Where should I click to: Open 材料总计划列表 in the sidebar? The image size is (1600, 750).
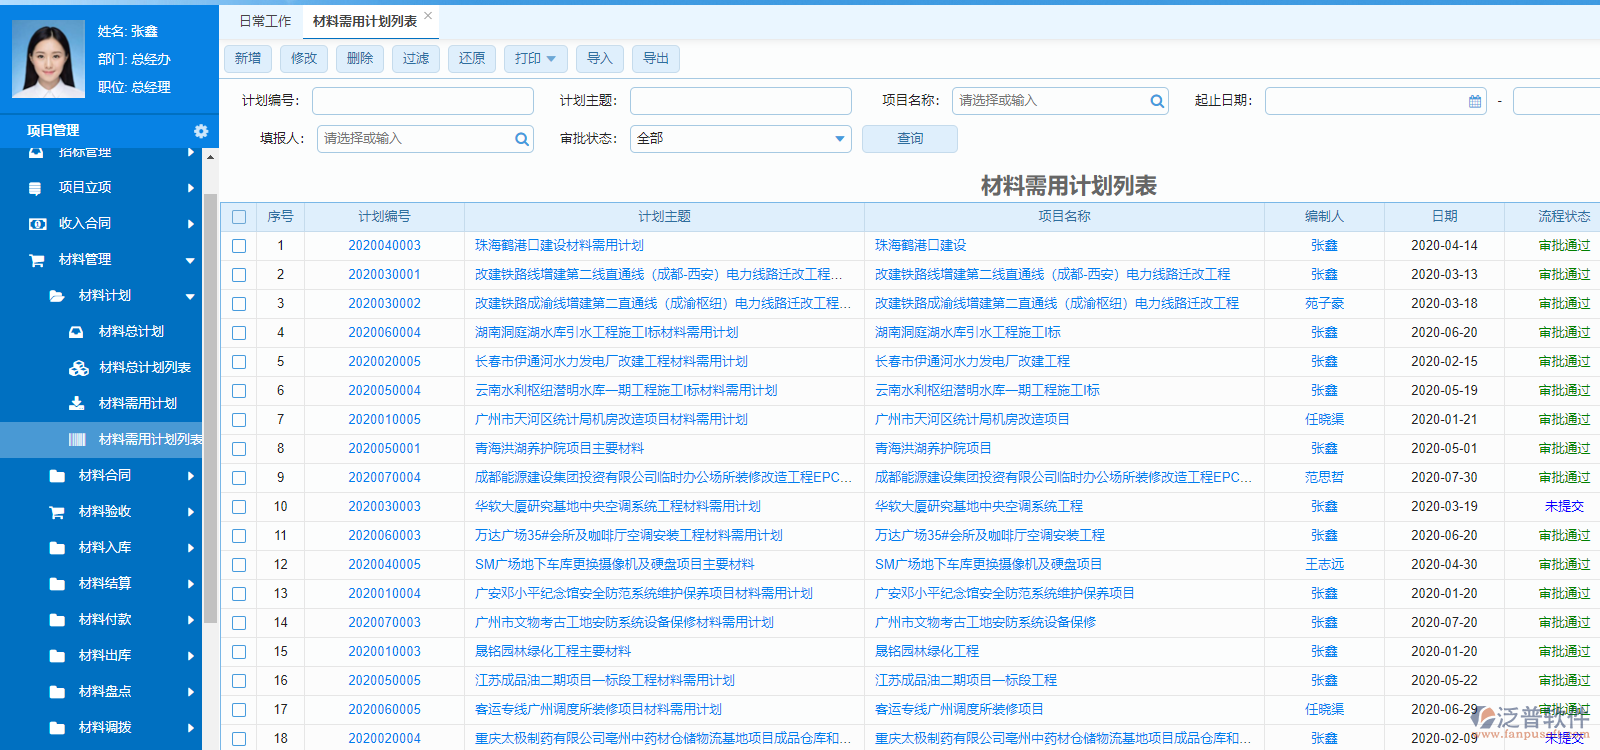pos(144,368)
